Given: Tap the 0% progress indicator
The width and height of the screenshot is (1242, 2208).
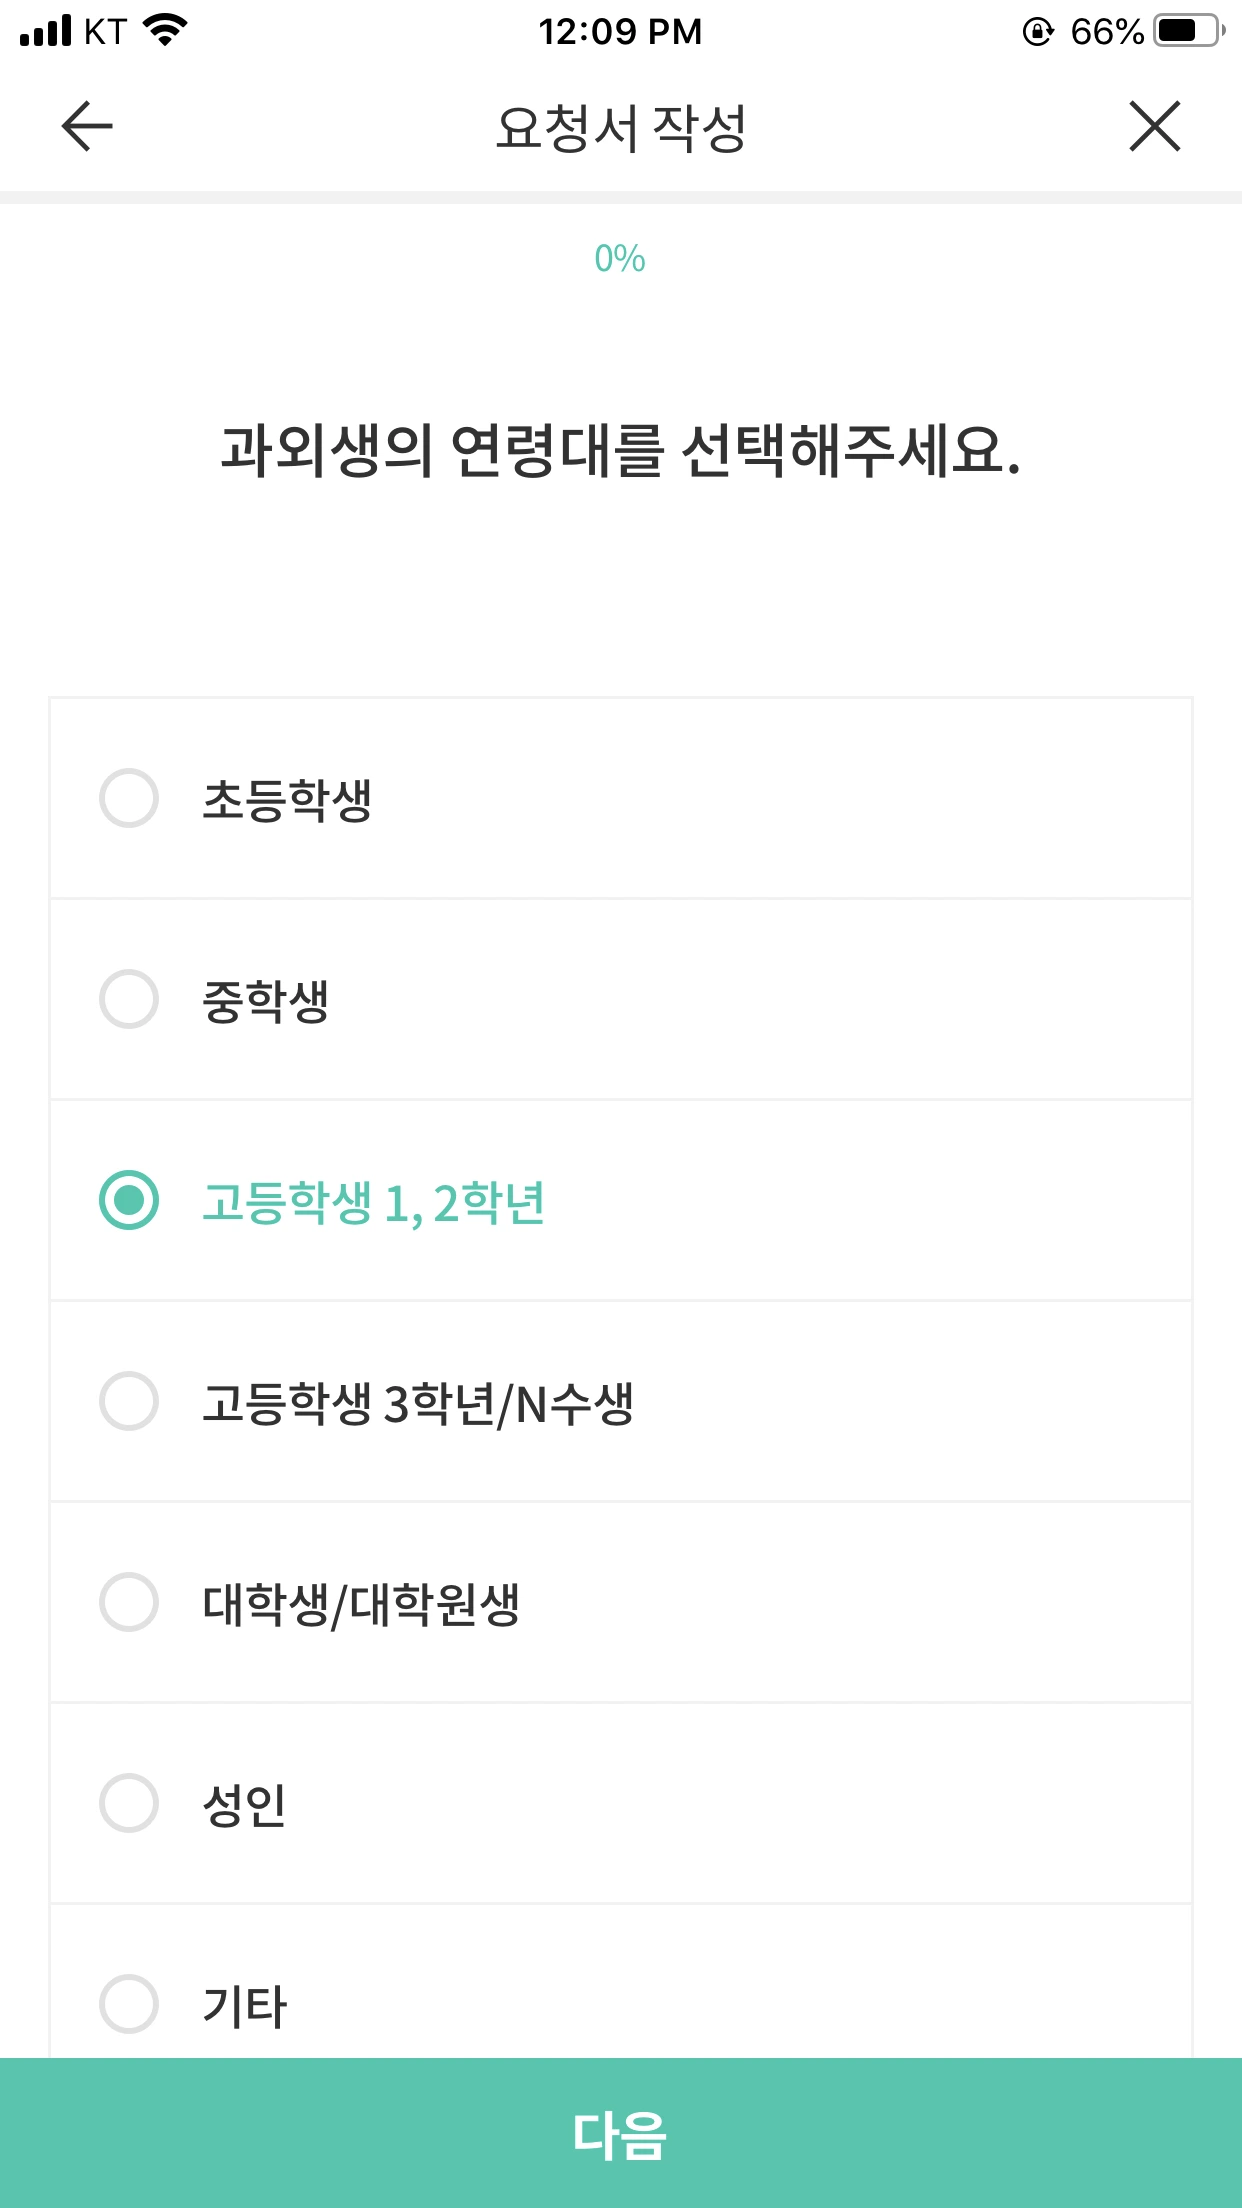Looking at the screenshot, I should [620, 259].
